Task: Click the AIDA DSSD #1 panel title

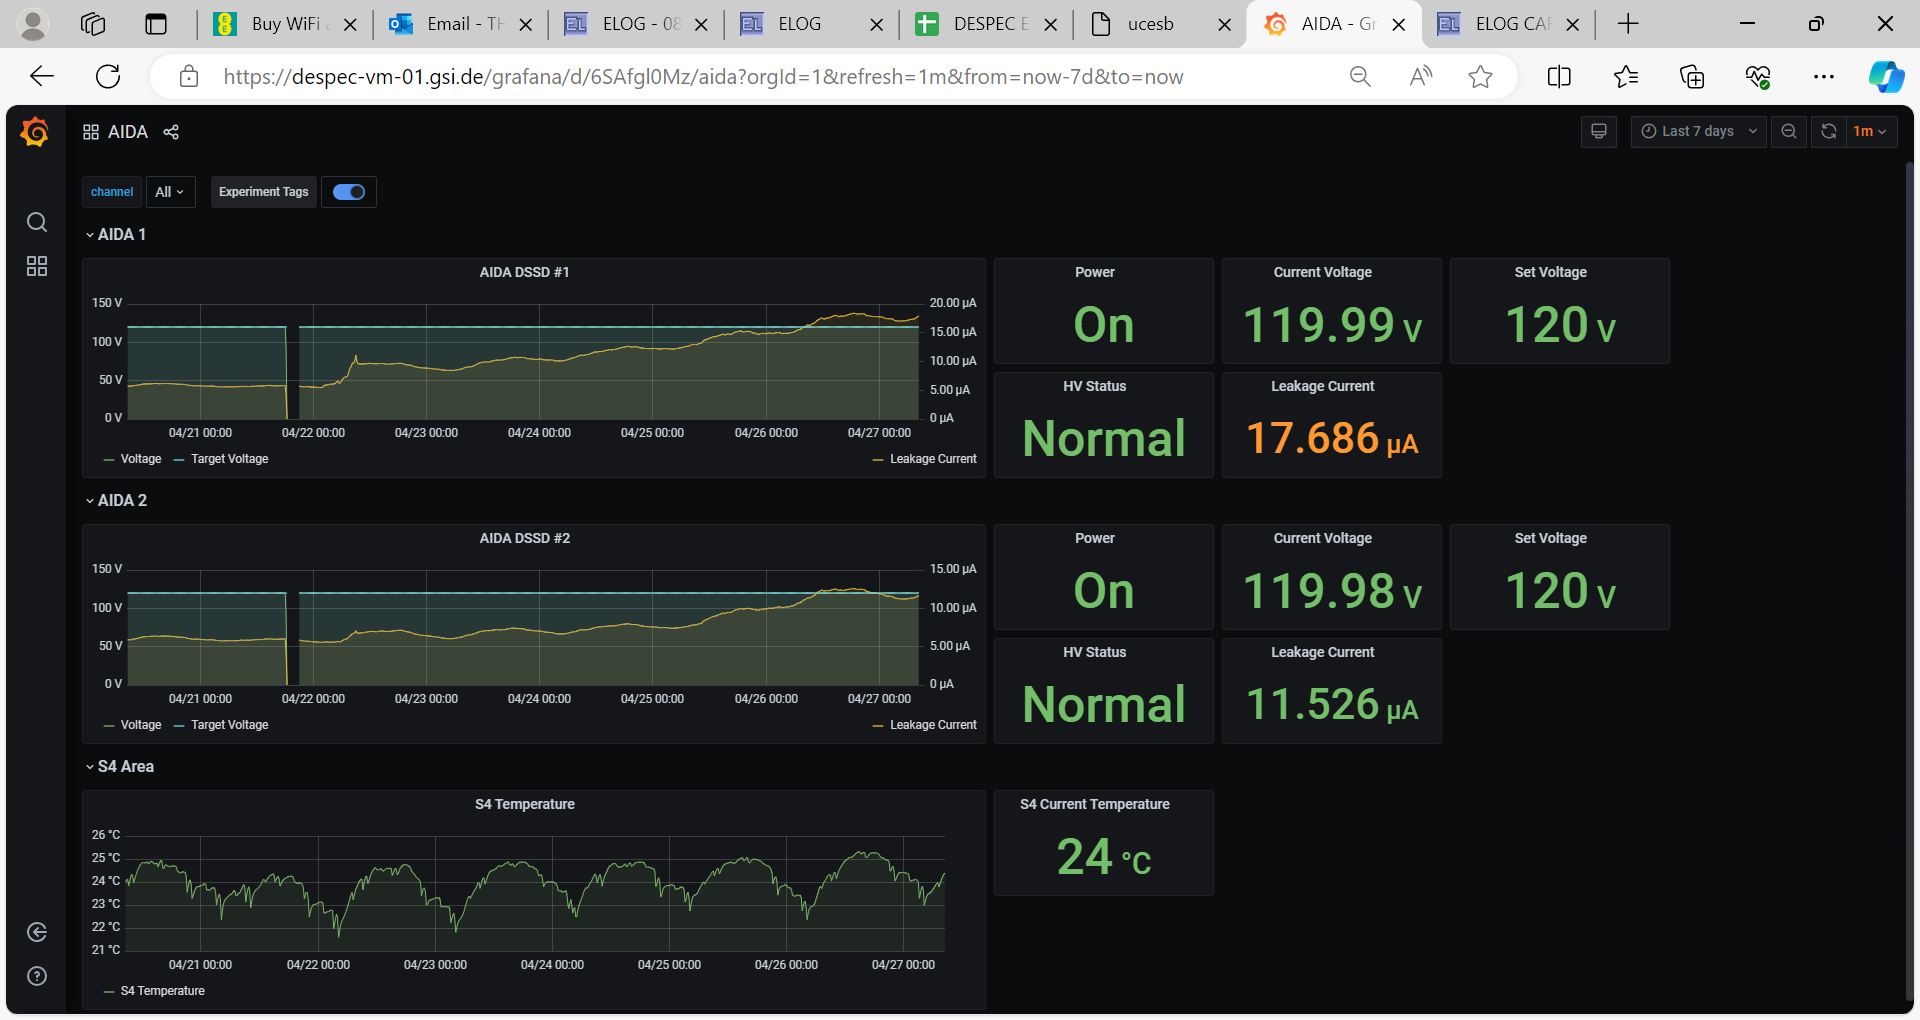Action: coord(524,272)
